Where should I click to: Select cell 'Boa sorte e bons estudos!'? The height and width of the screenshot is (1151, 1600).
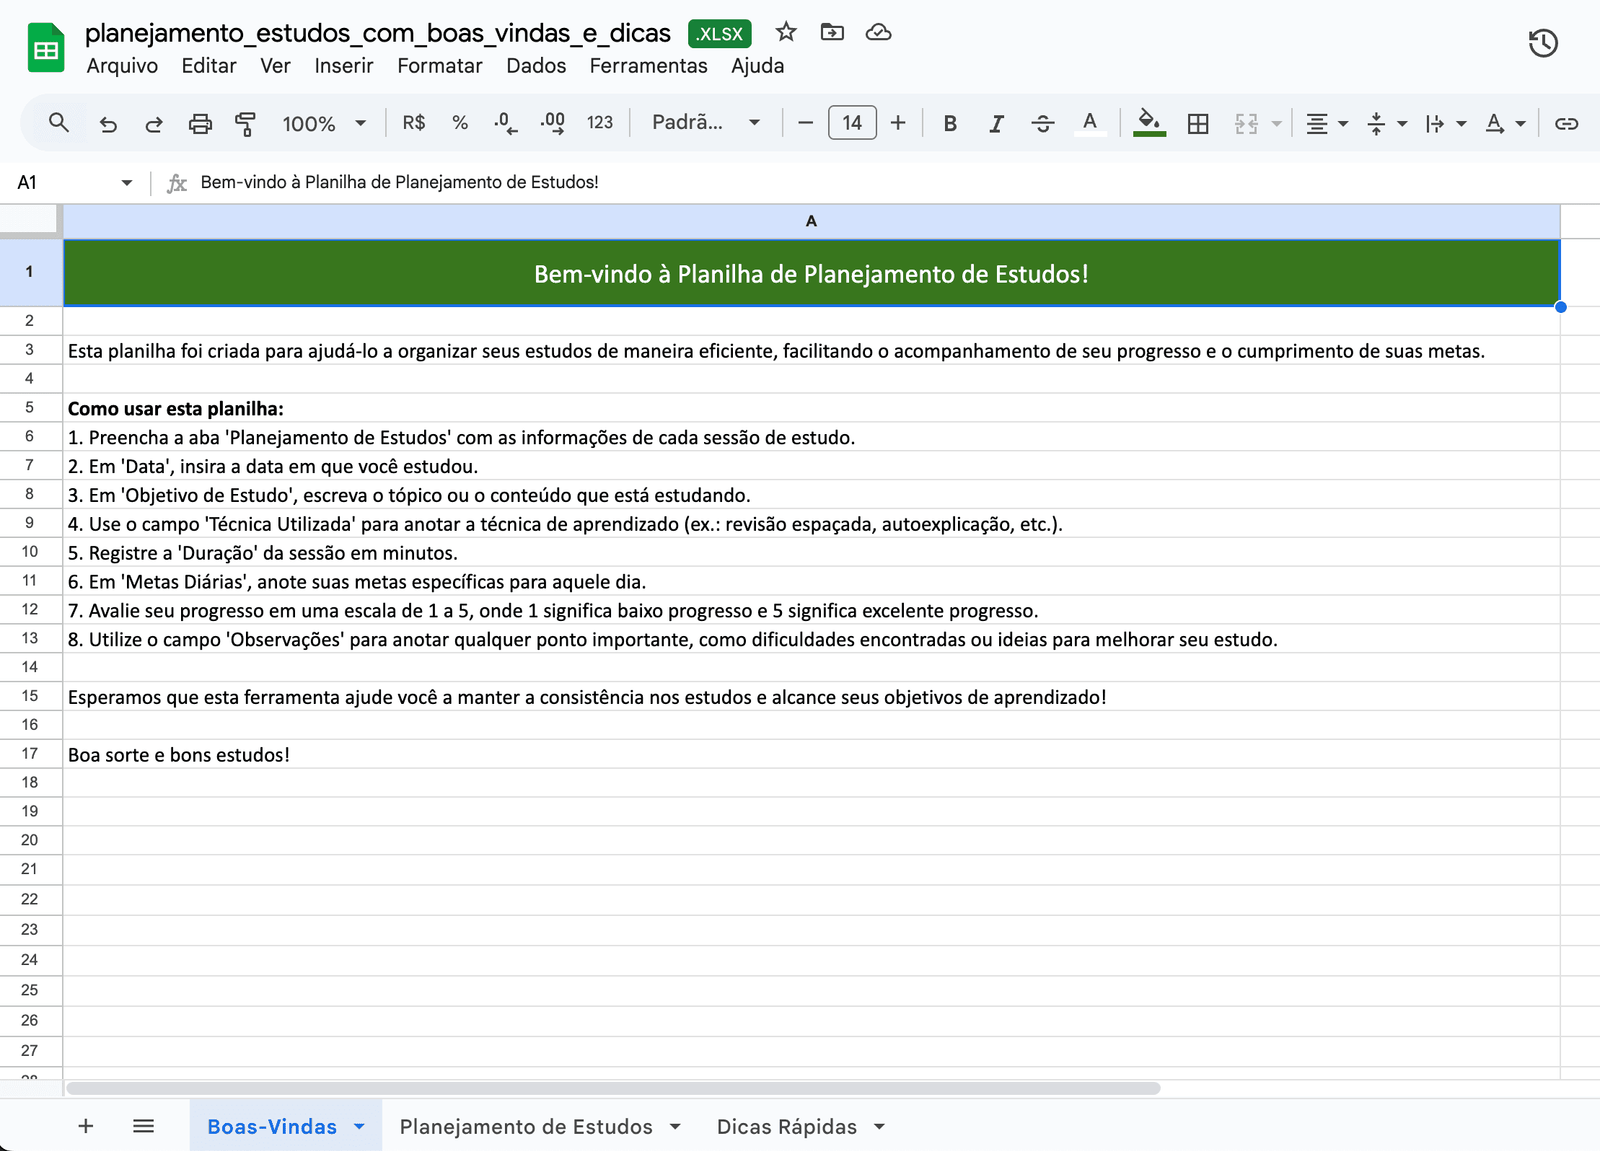pos(811,754)
